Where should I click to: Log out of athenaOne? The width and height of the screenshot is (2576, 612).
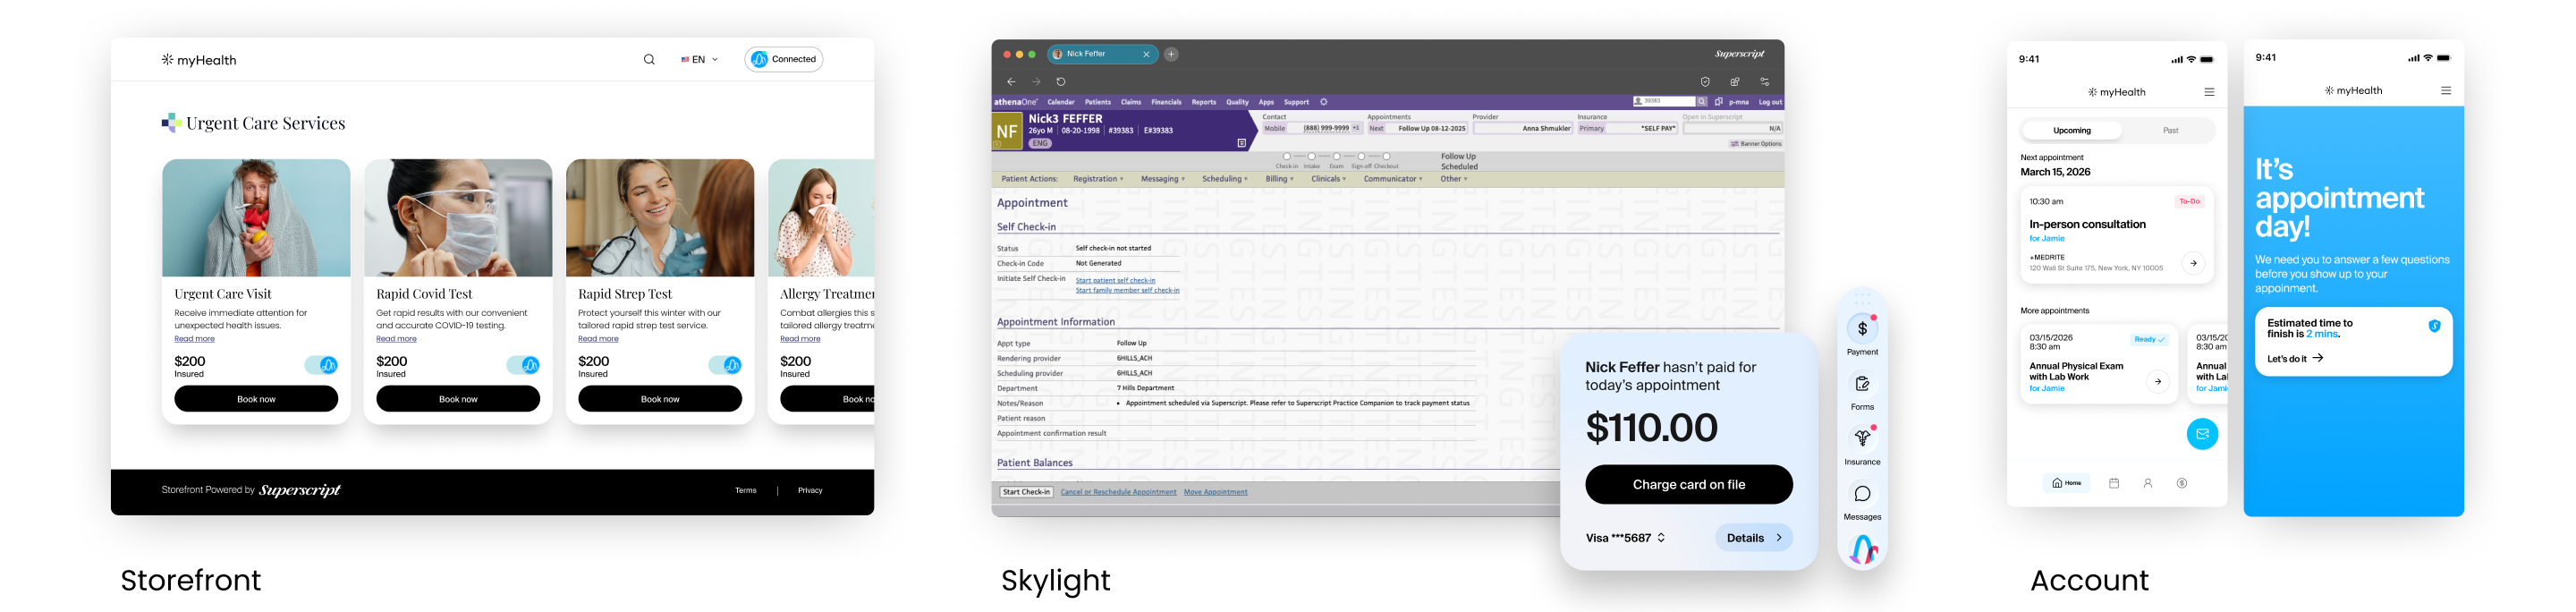click(1770, 102)
